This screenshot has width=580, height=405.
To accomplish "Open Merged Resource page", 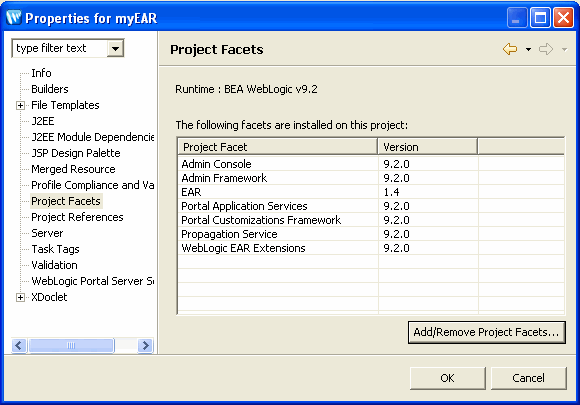I will click(x=73, y=169).
